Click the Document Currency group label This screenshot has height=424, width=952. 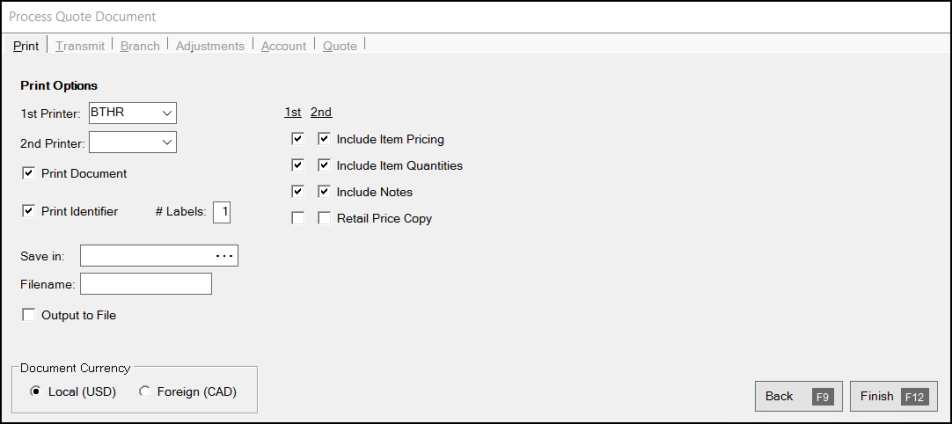click(x=75, y=368)
